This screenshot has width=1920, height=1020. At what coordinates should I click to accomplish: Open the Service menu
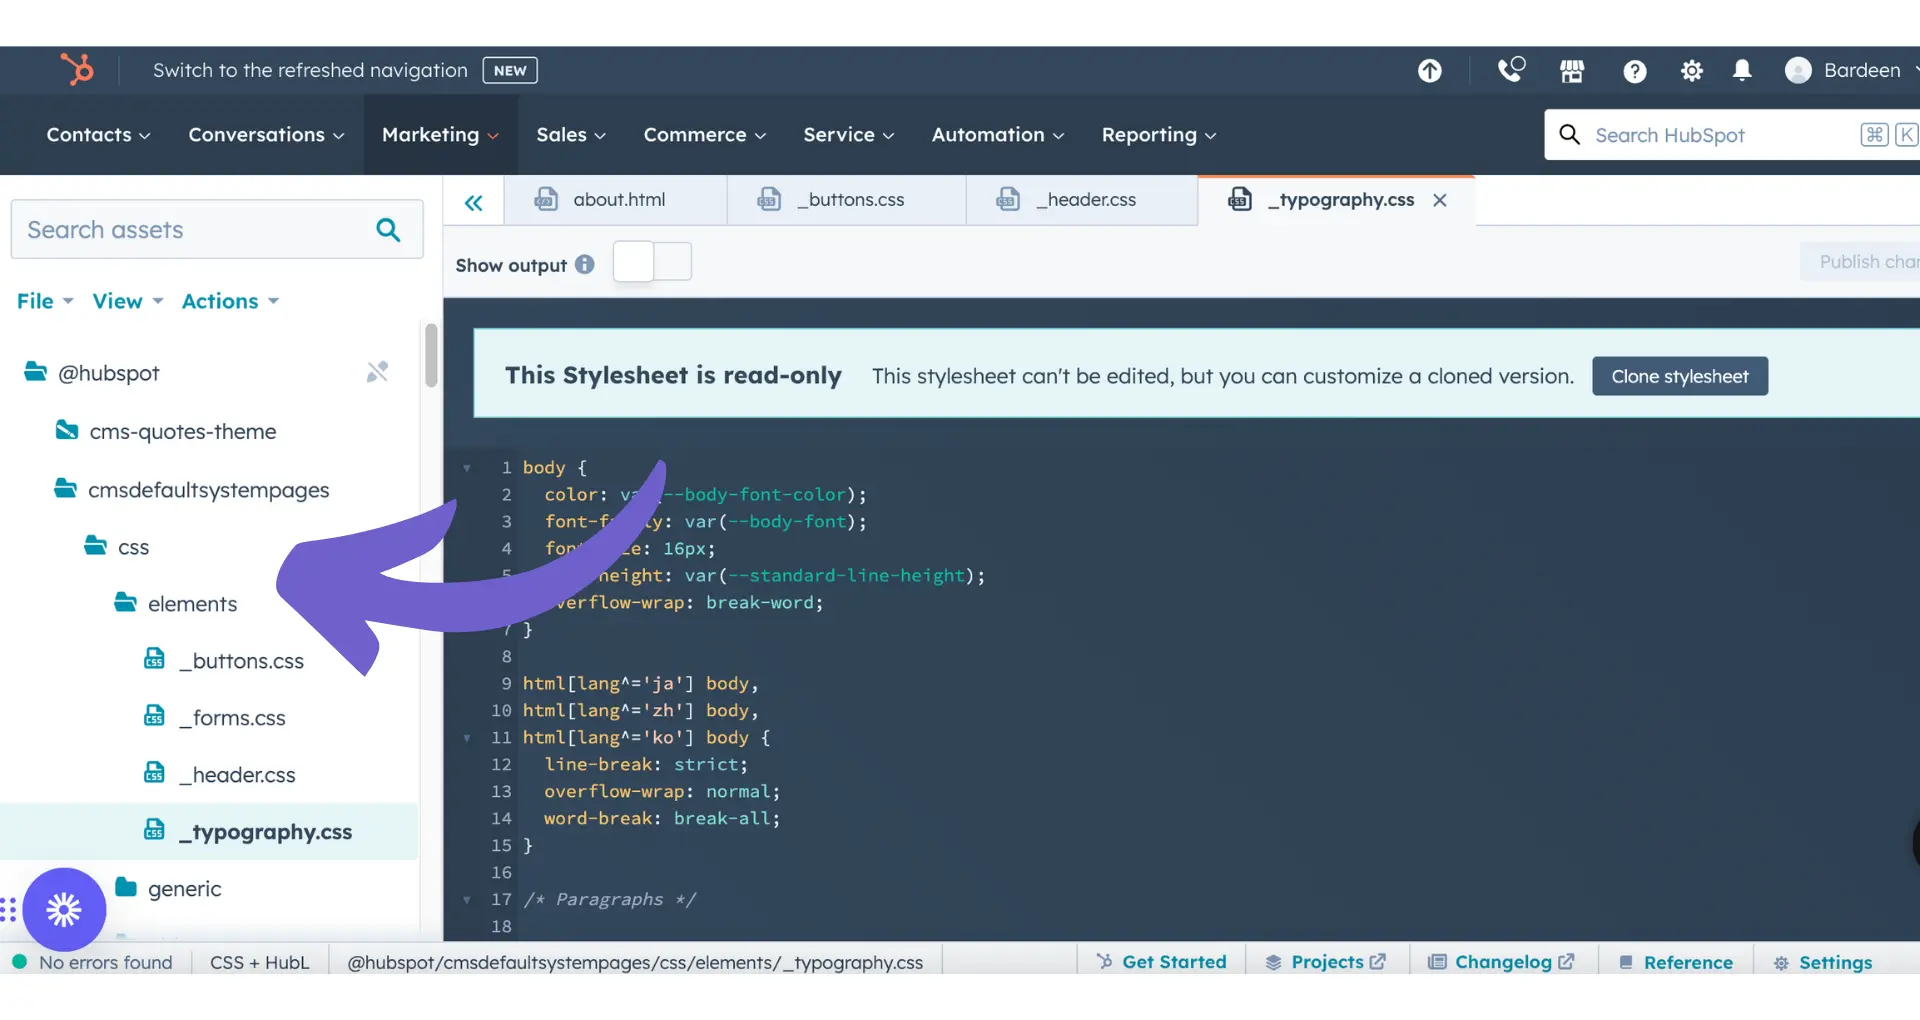click(x=849, y=135)
